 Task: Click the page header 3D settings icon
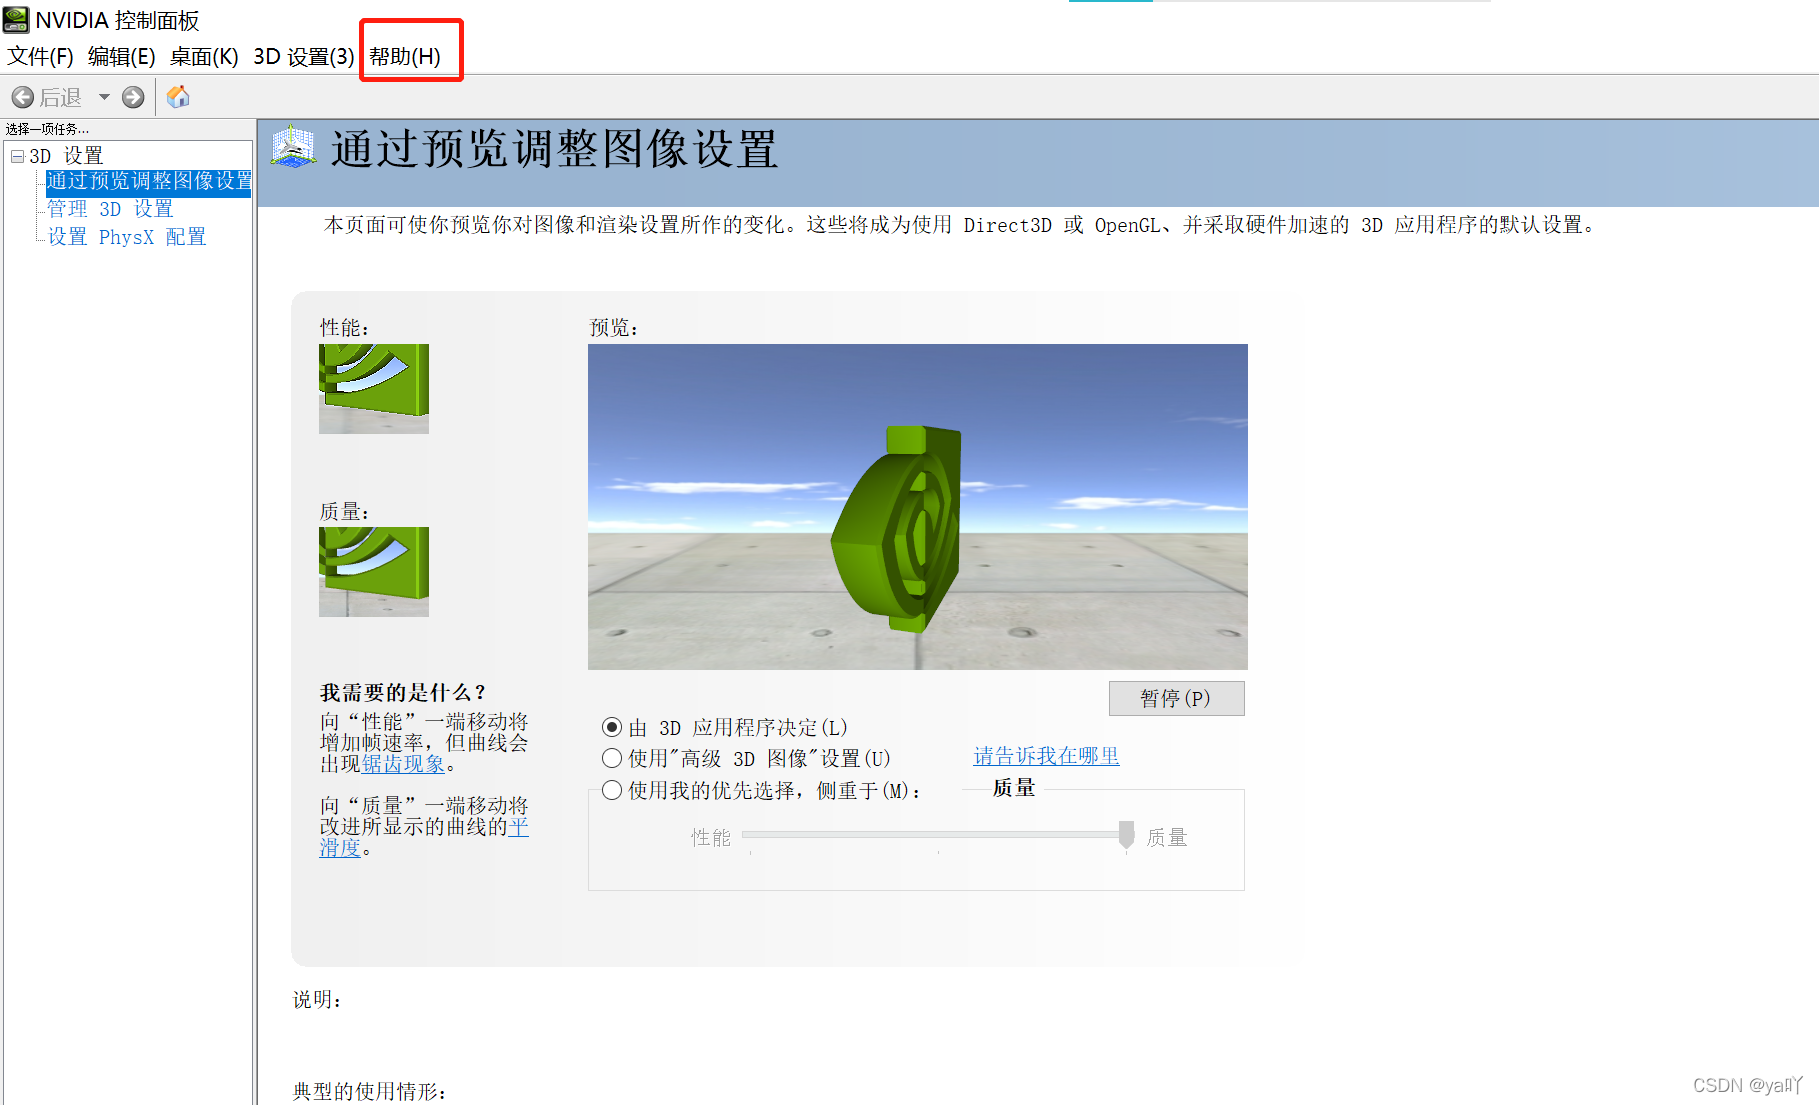292,148
